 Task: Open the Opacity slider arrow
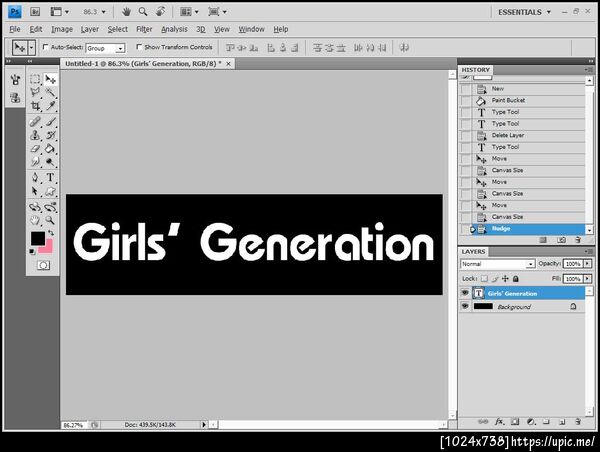(587, 264)
